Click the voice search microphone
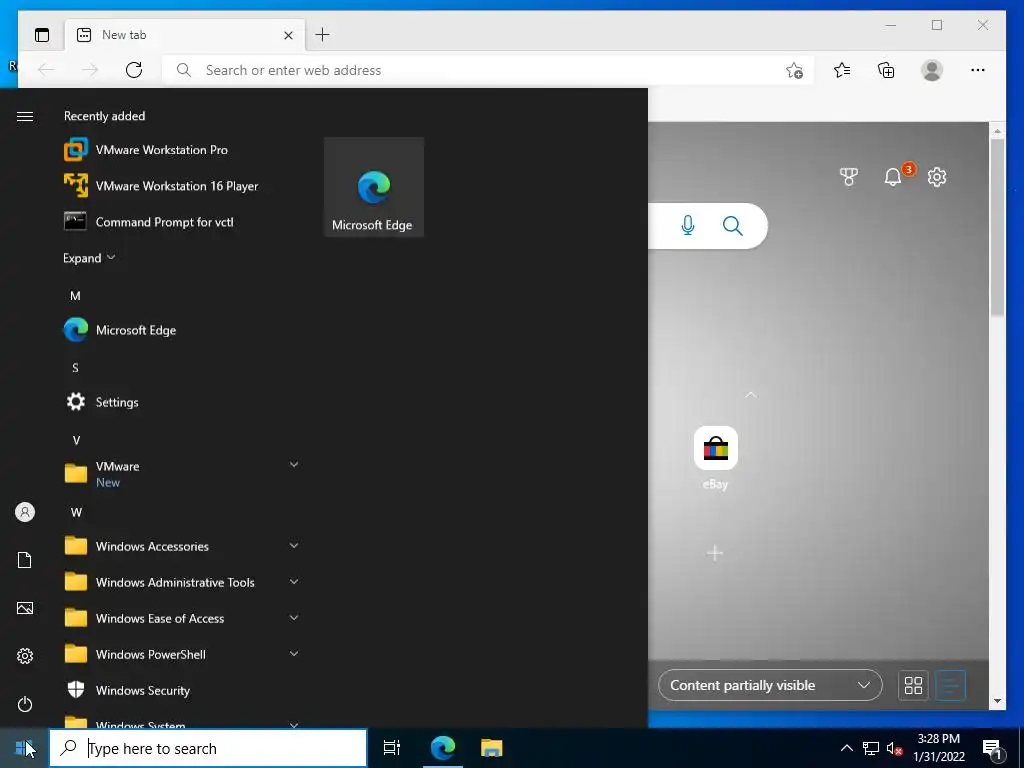Image resolution: width=1024 pixels, height=768 pixels. click(688, 226)
